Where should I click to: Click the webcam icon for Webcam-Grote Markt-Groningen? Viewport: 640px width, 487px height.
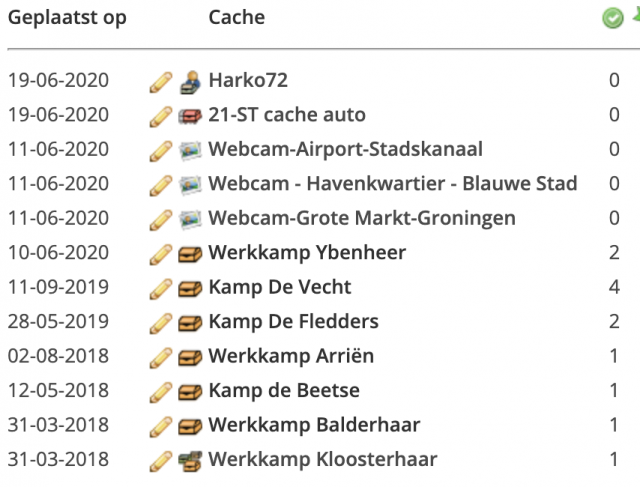click(190, 220)
